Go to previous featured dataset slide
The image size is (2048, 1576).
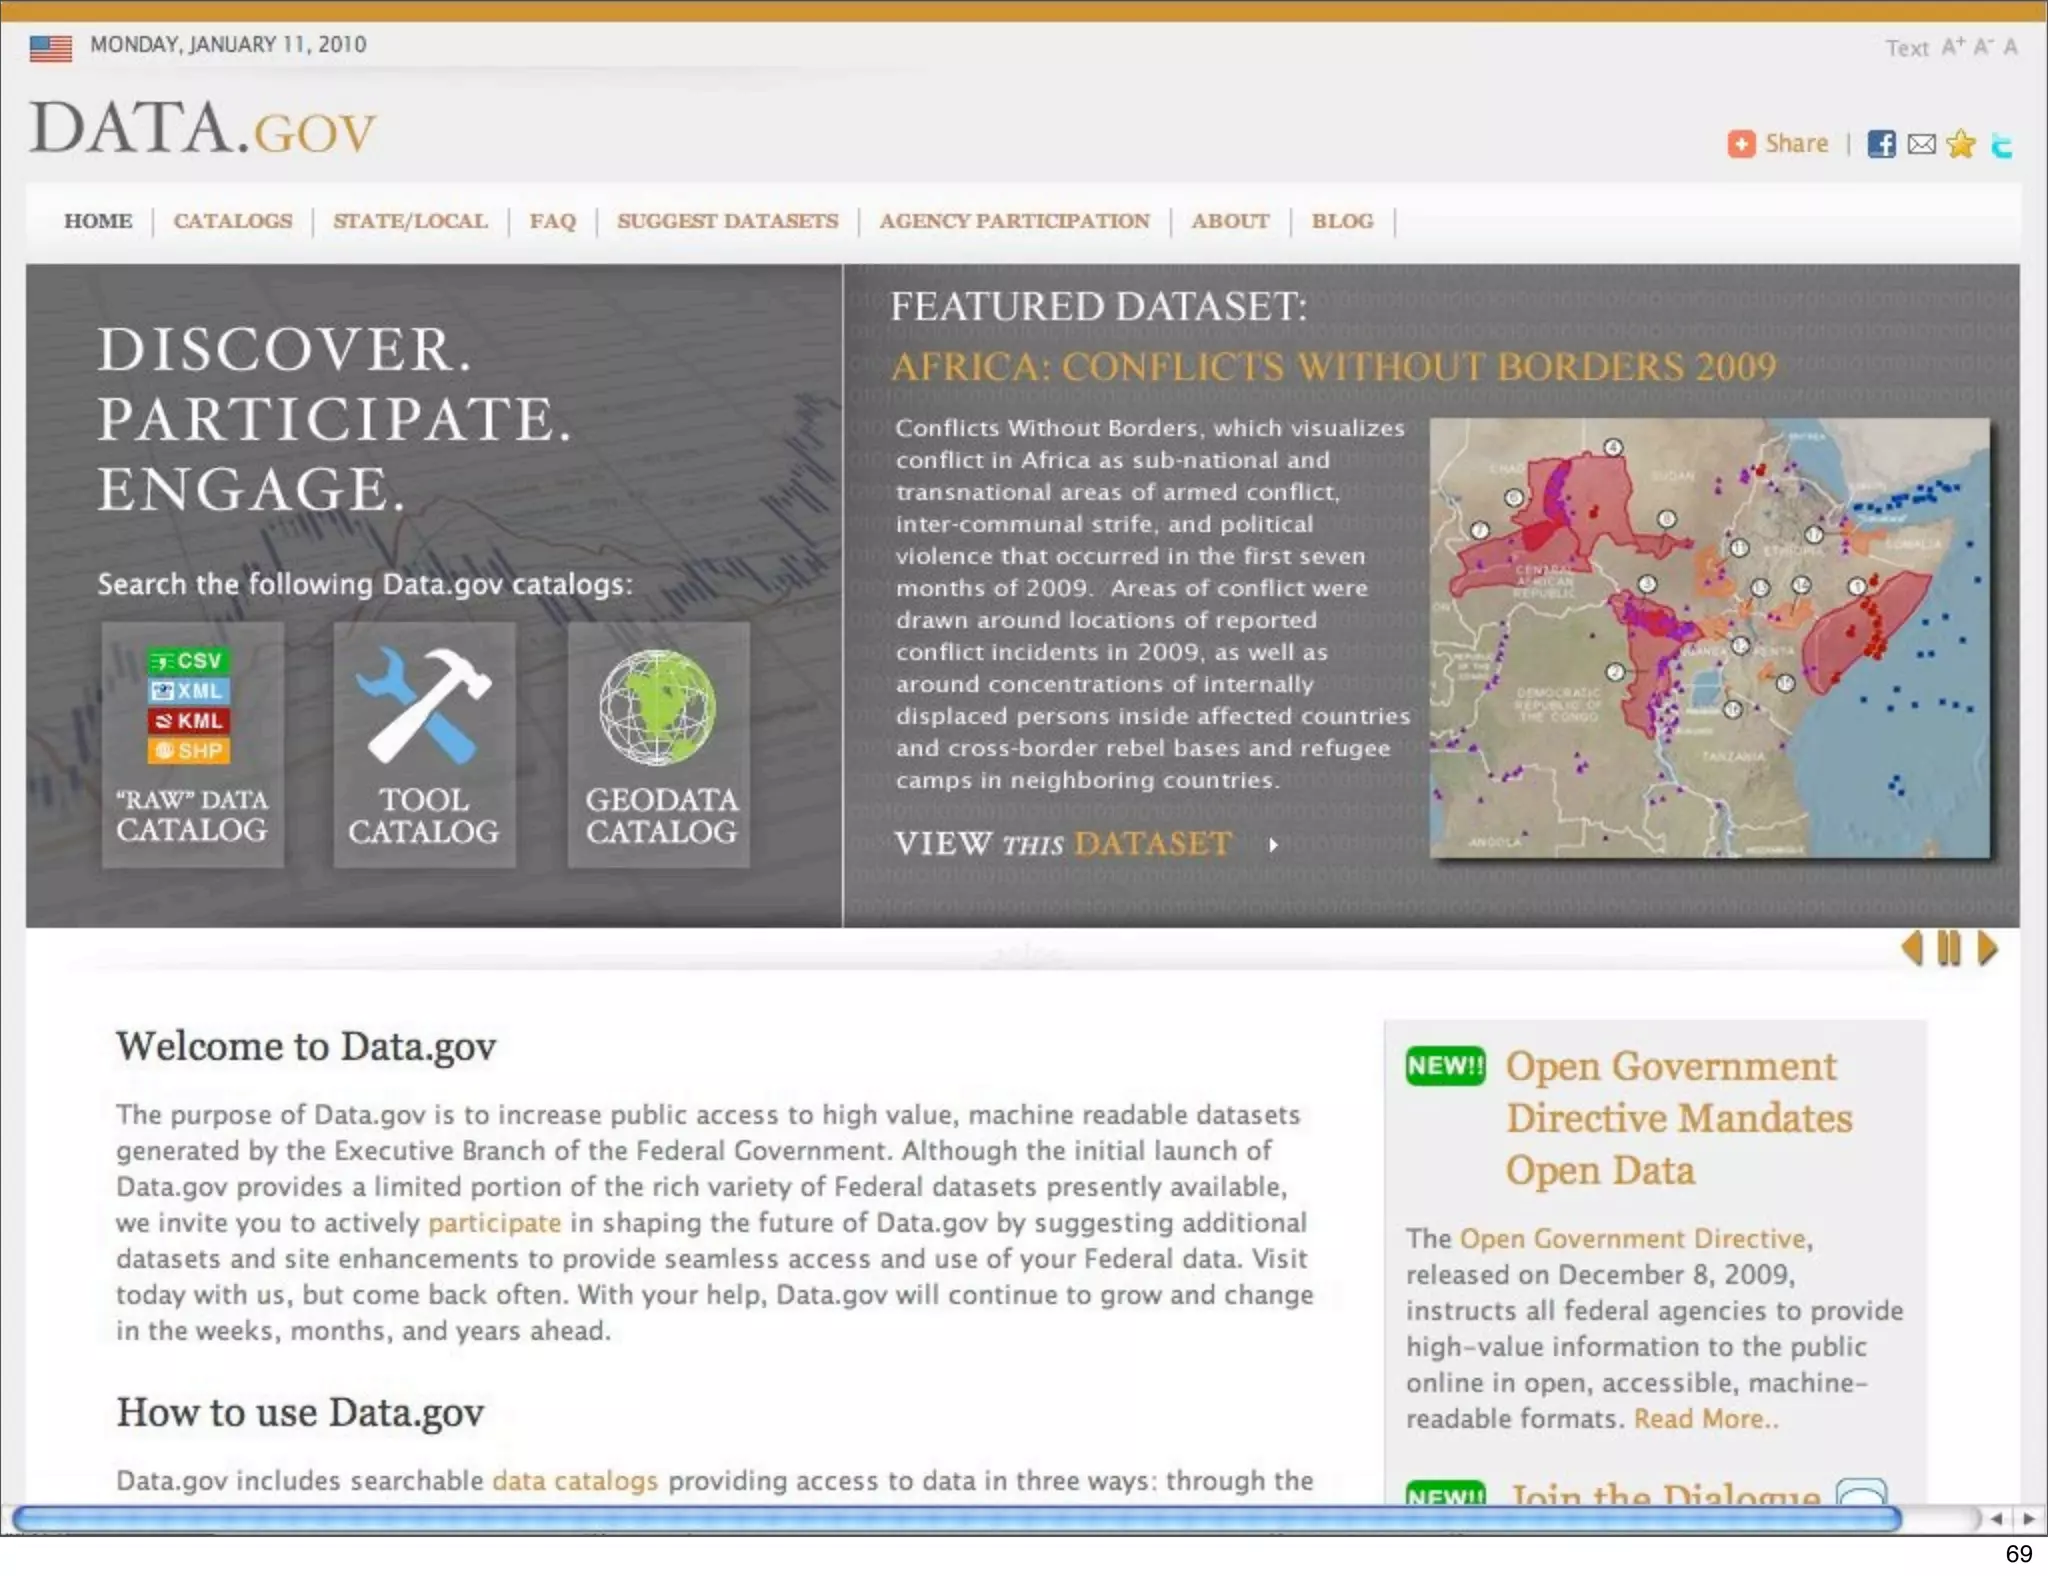coord(1912,948)
